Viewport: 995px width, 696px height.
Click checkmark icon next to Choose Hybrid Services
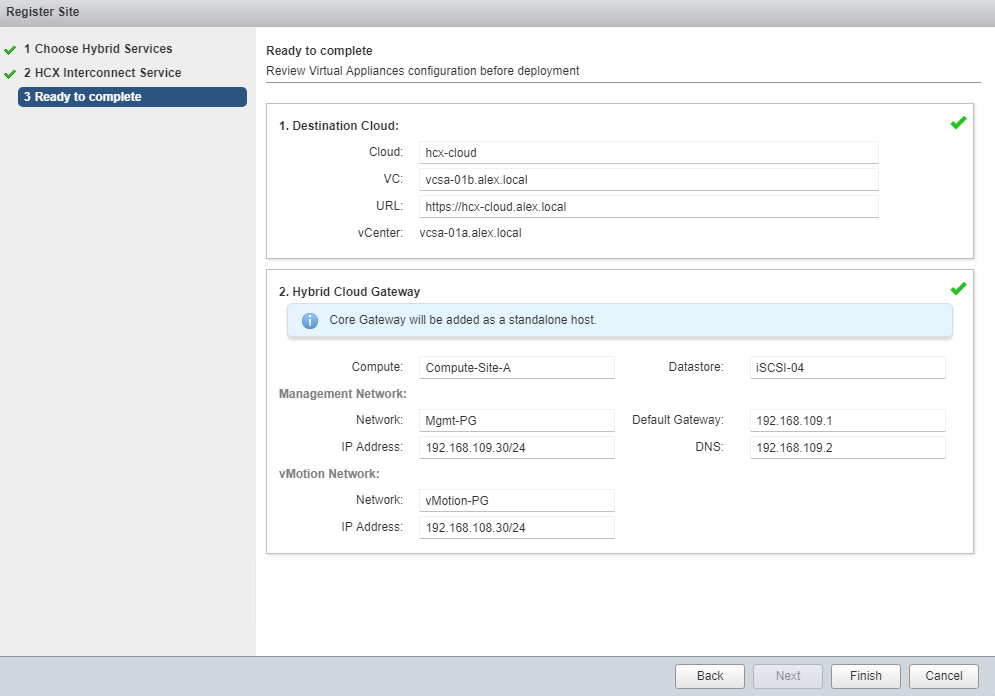pos(10,49)
